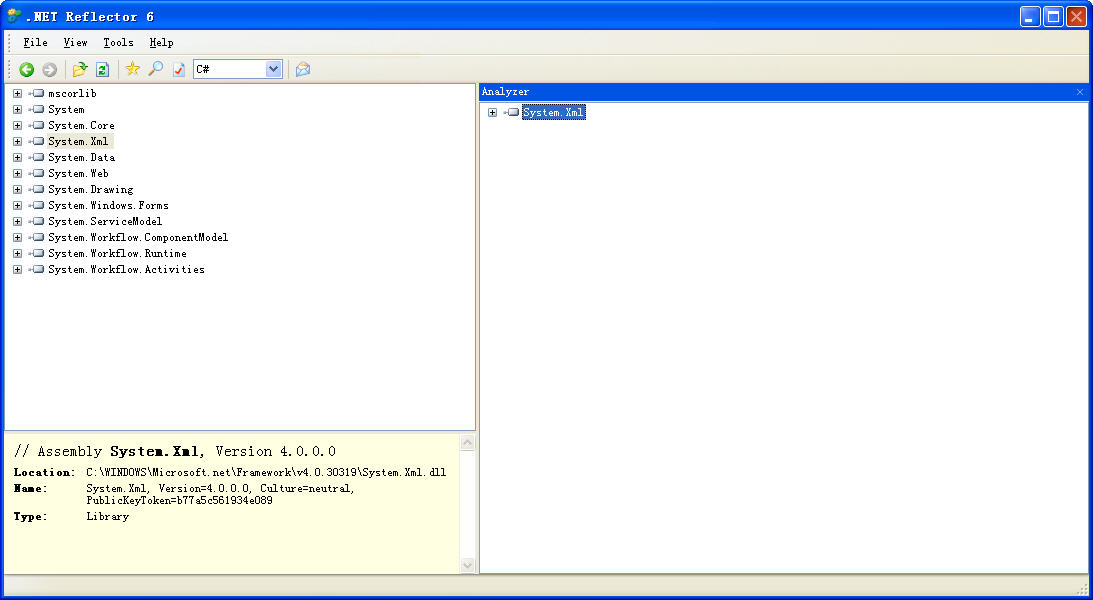Click the Options checklist toolbar icon
Image resolution: width=1093 pixels, height=600 pixels.
(178, 69)
